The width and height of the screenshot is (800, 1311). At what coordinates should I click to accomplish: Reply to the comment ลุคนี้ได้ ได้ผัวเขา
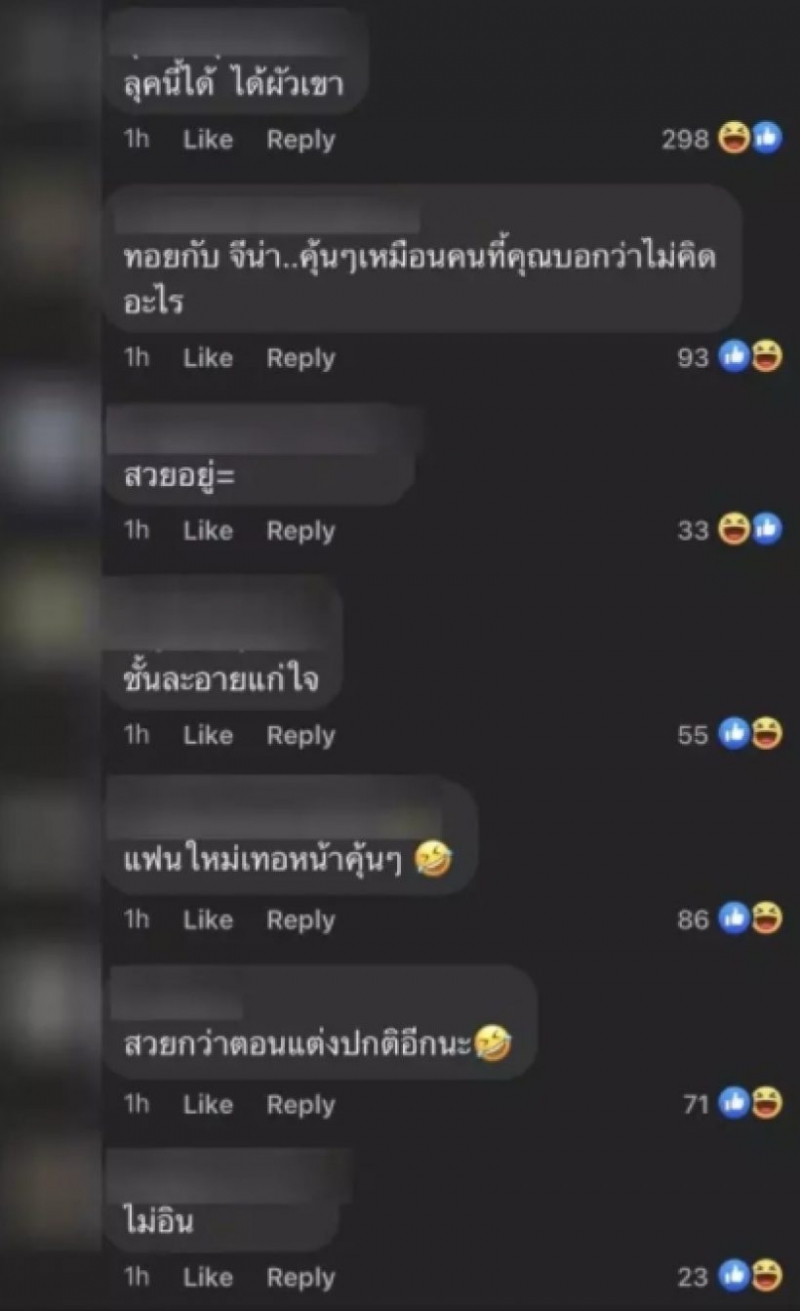click(300, 141)
